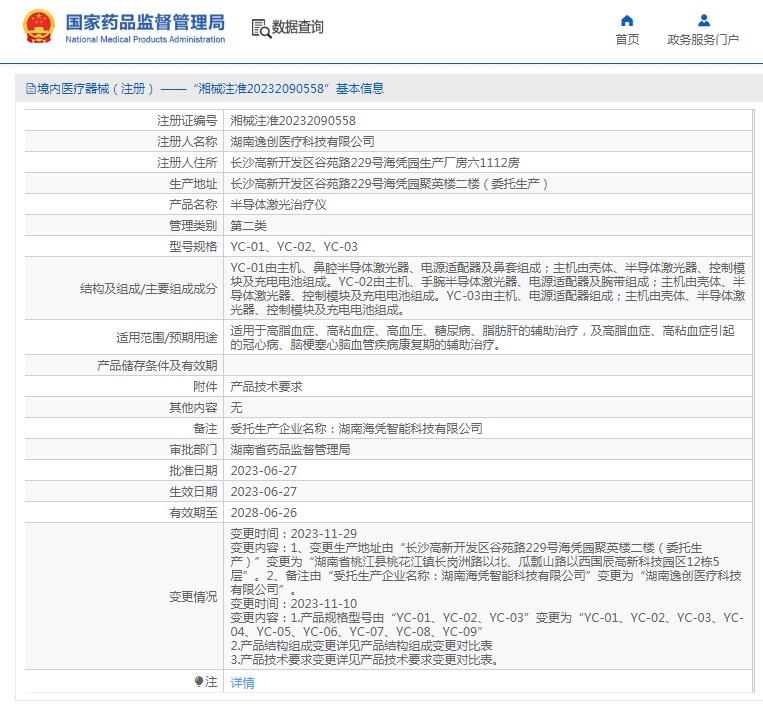
Task: Click the 注册人住所 address value
Action: [x=375, y=162]
